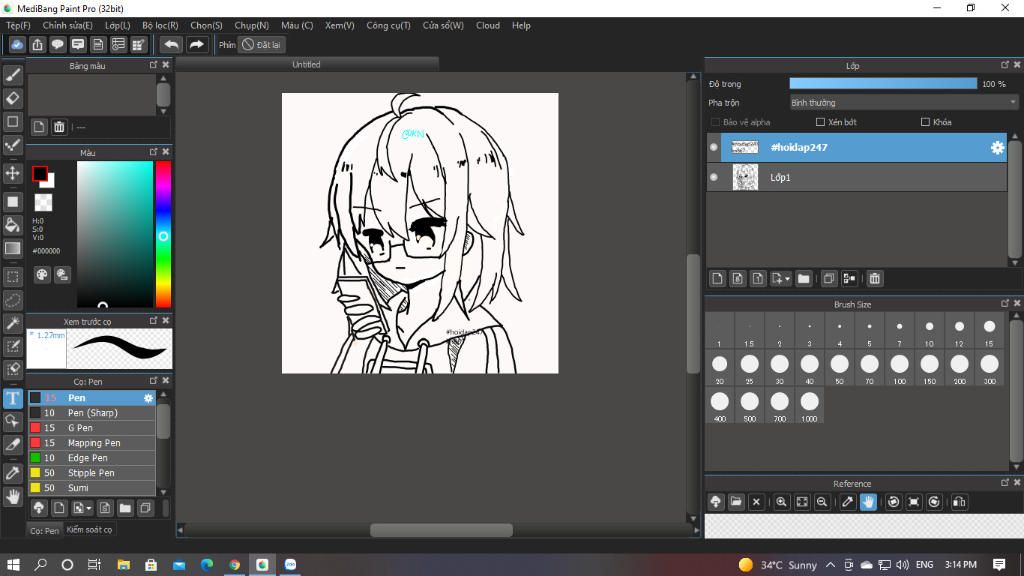
Task: Click the Undo arrow in top toolbar
Action: 171,44
